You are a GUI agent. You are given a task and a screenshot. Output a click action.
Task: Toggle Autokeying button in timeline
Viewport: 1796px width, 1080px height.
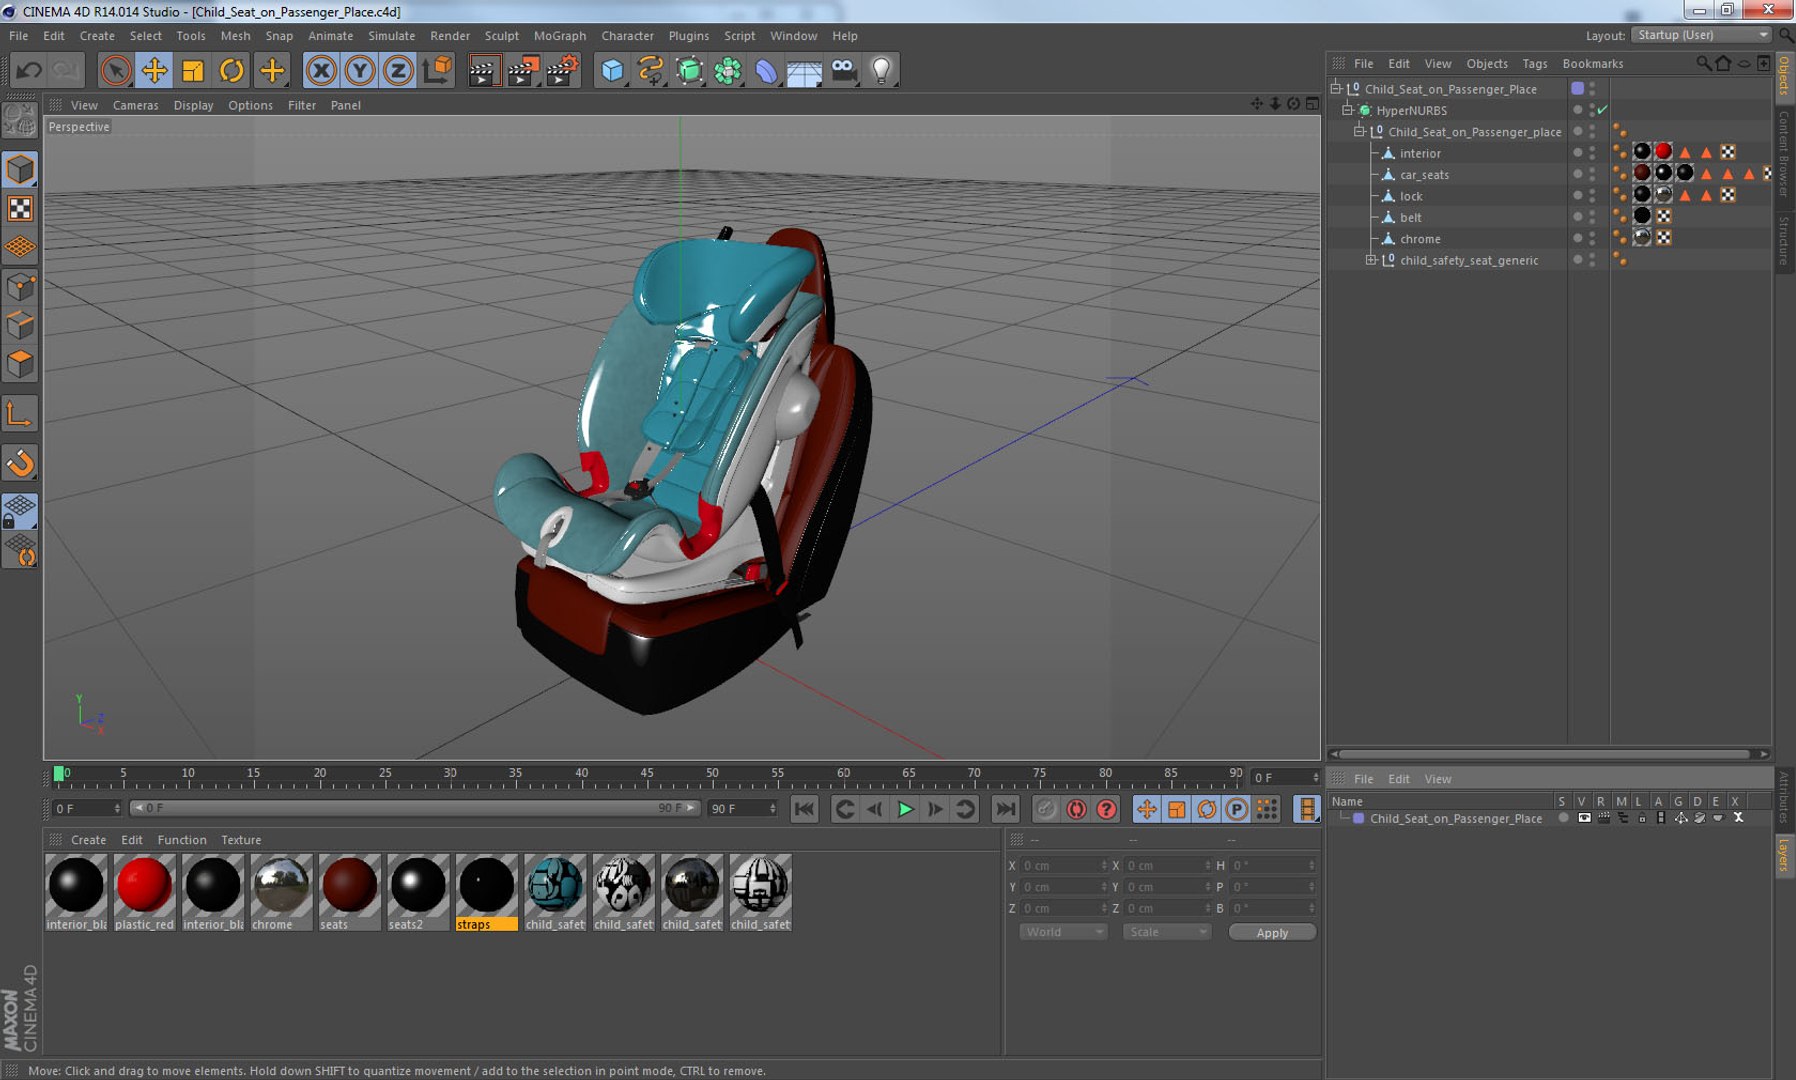click(x=1076, y=809)
